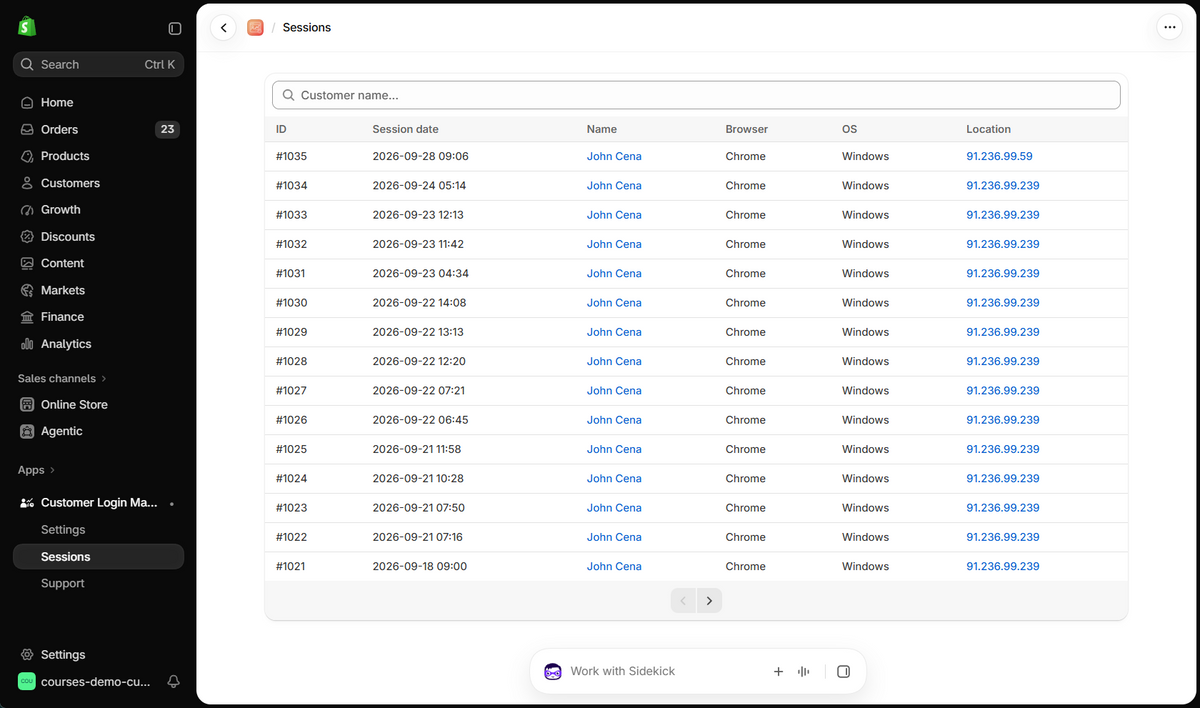1200x708 pixels.
Task: Click the Customer name search field
Action: [696, 95]
